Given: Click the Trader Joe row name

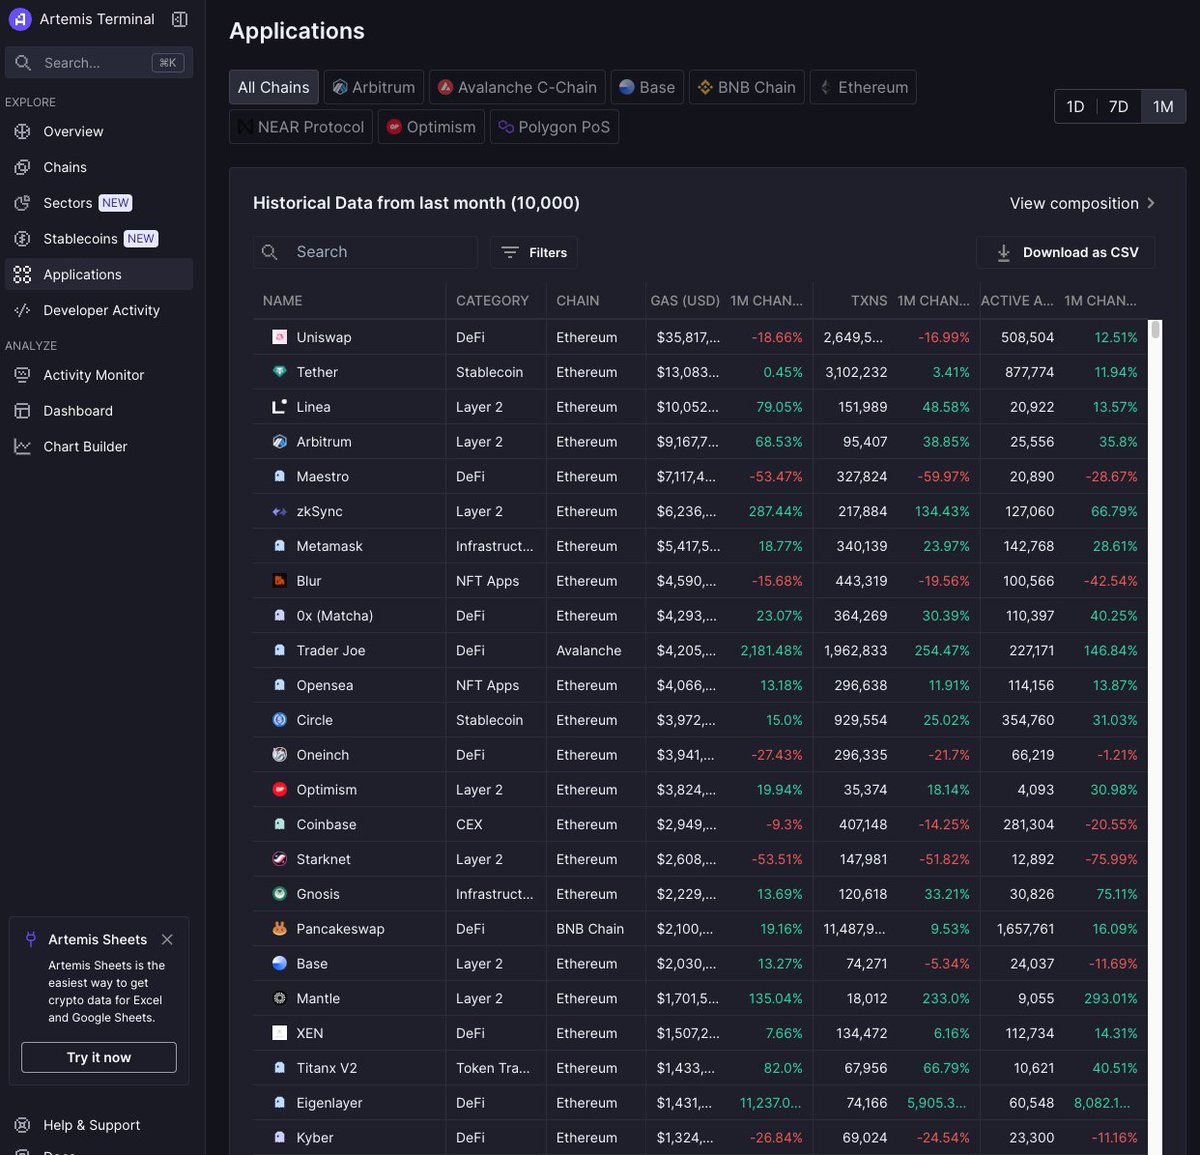Looking at the screenshot, I should coord(331,650).
